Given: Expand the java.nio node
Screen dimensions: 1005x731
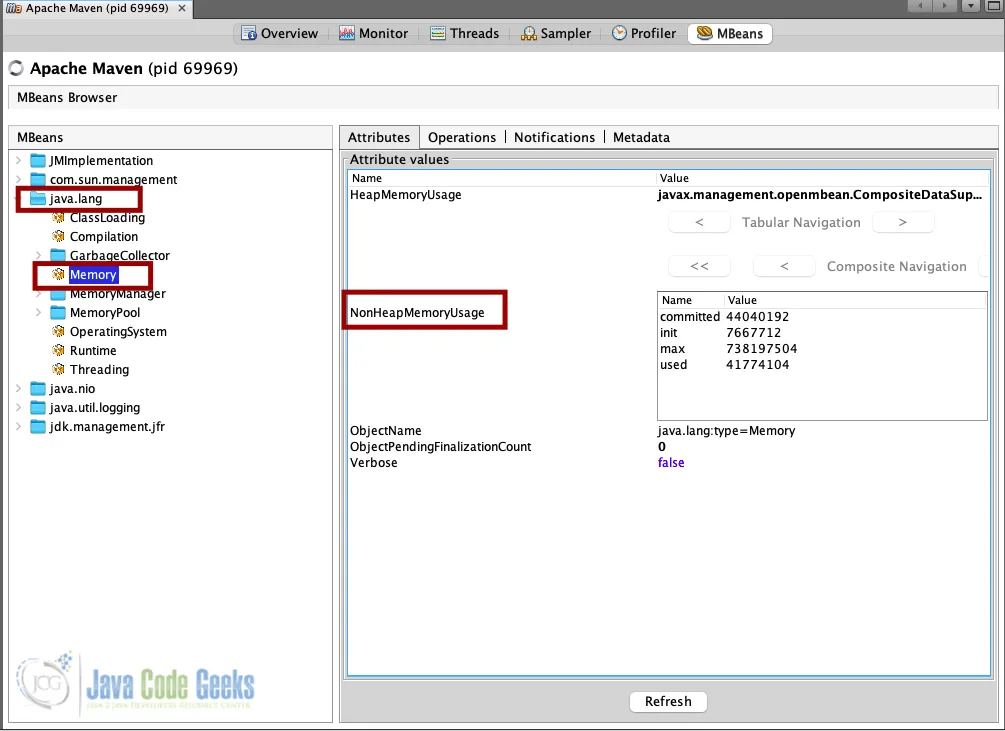Looking at the screenshot, I should point(19,388).
